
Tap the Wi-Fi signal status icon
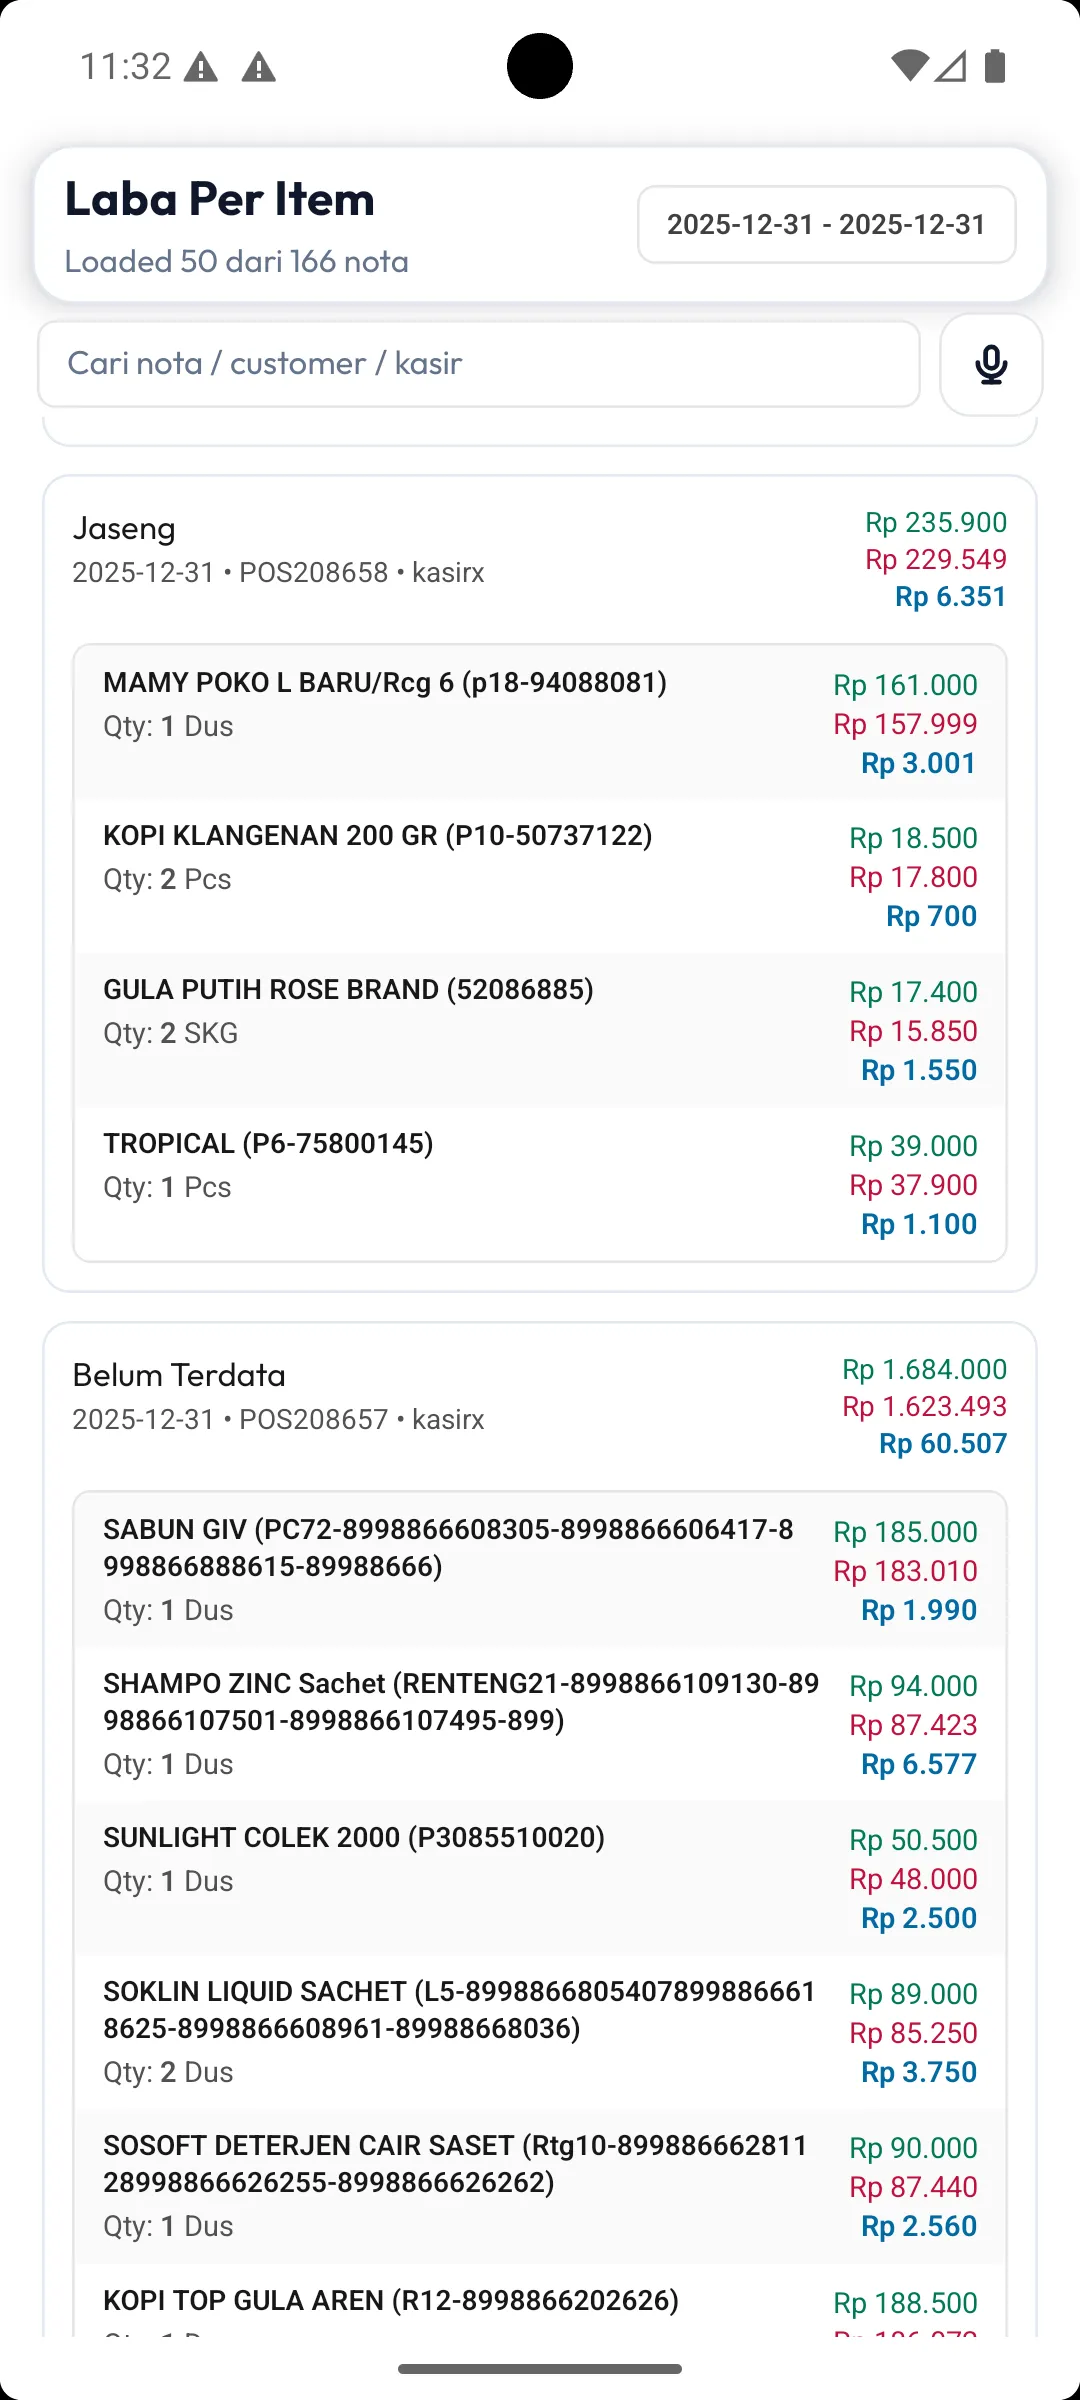909,66
